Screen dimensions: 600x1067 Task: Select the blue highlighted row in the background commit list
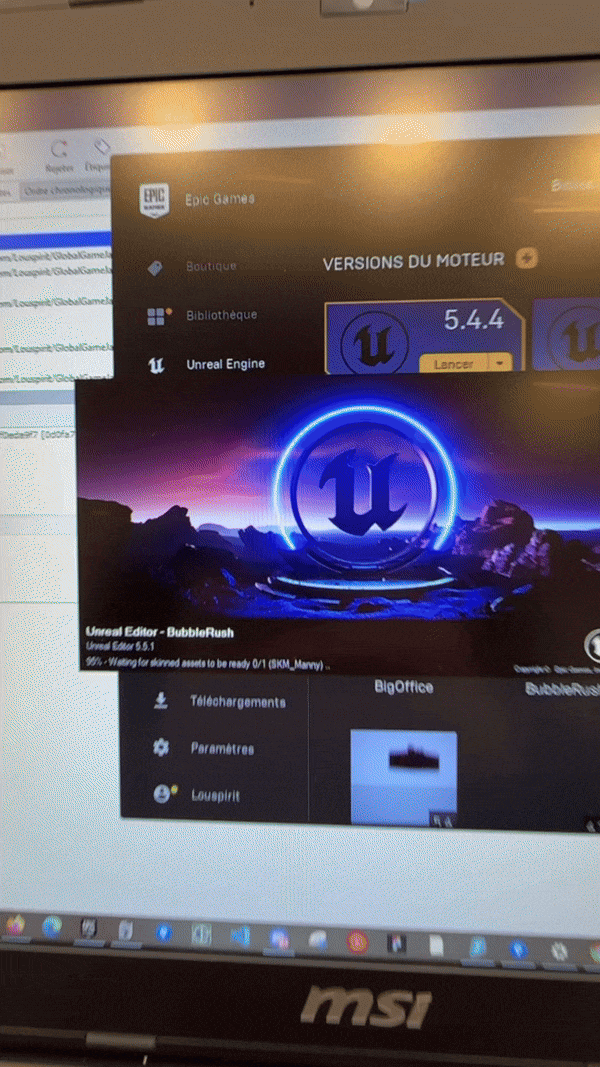(55, 240)
